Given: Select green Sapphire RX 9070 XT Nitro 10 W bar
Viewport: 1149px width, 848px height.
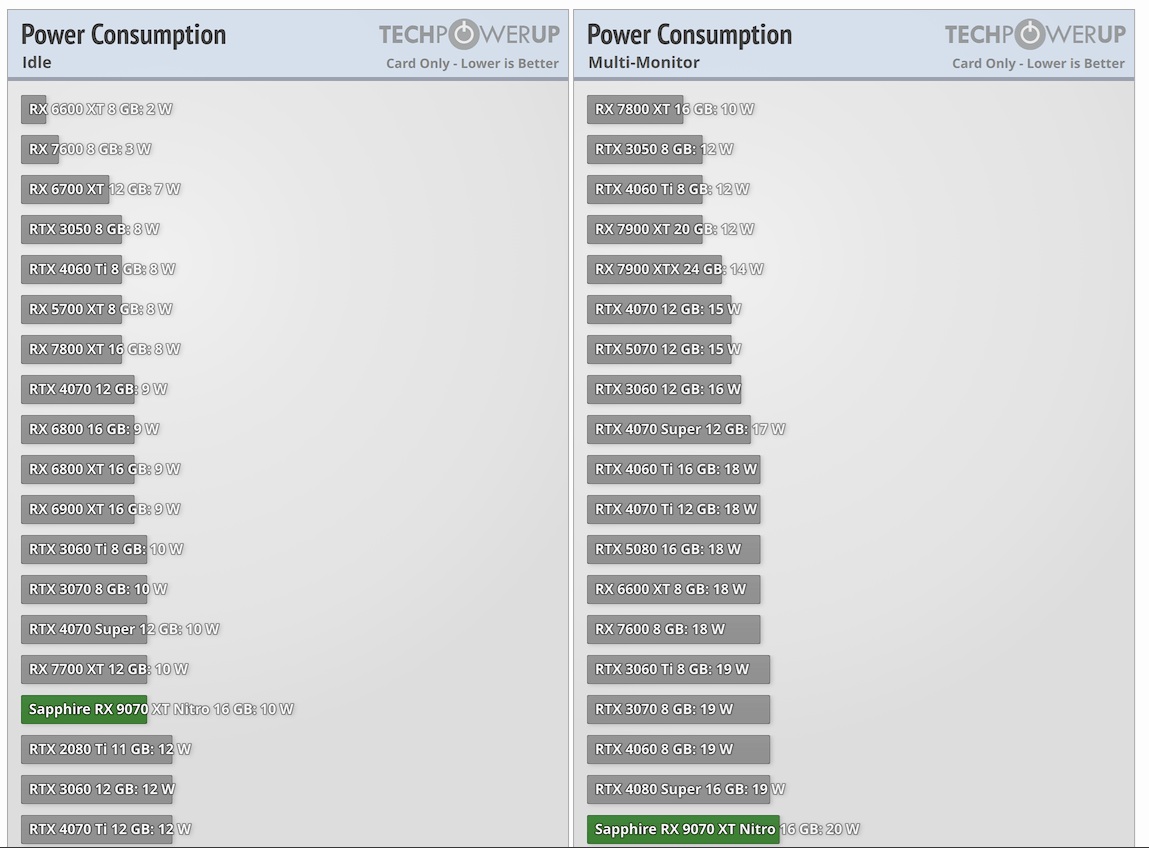Looking at the screenshot, I should 84,709.
